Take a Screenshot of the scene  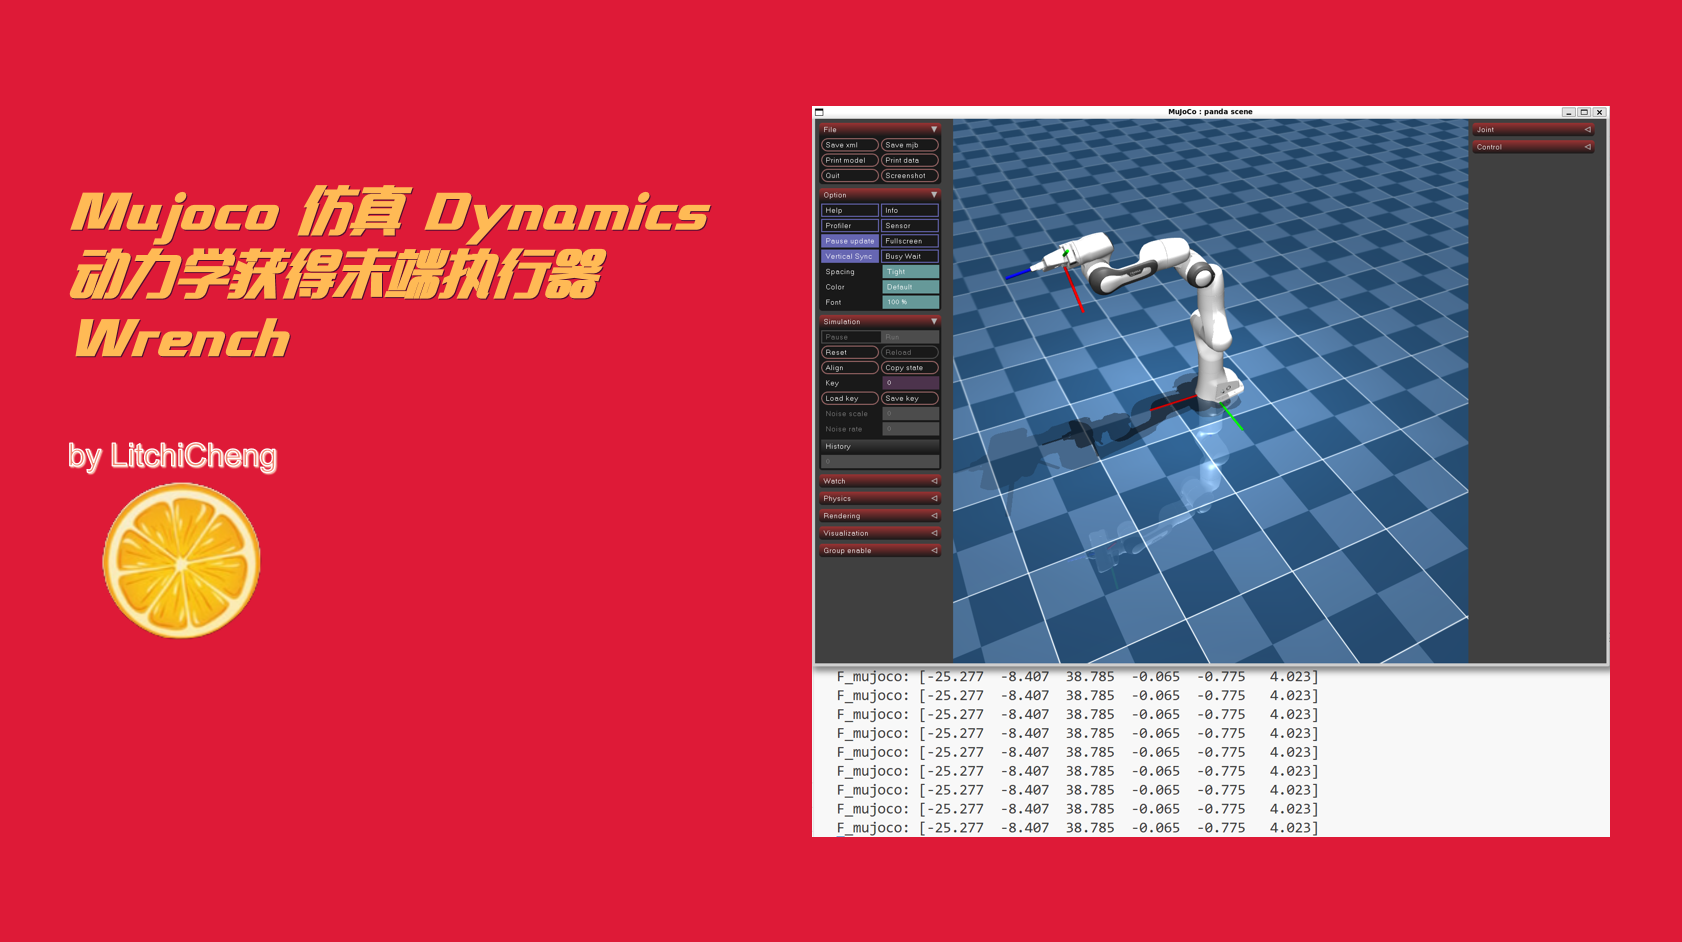pyautogui.click(x=909, y=175)
